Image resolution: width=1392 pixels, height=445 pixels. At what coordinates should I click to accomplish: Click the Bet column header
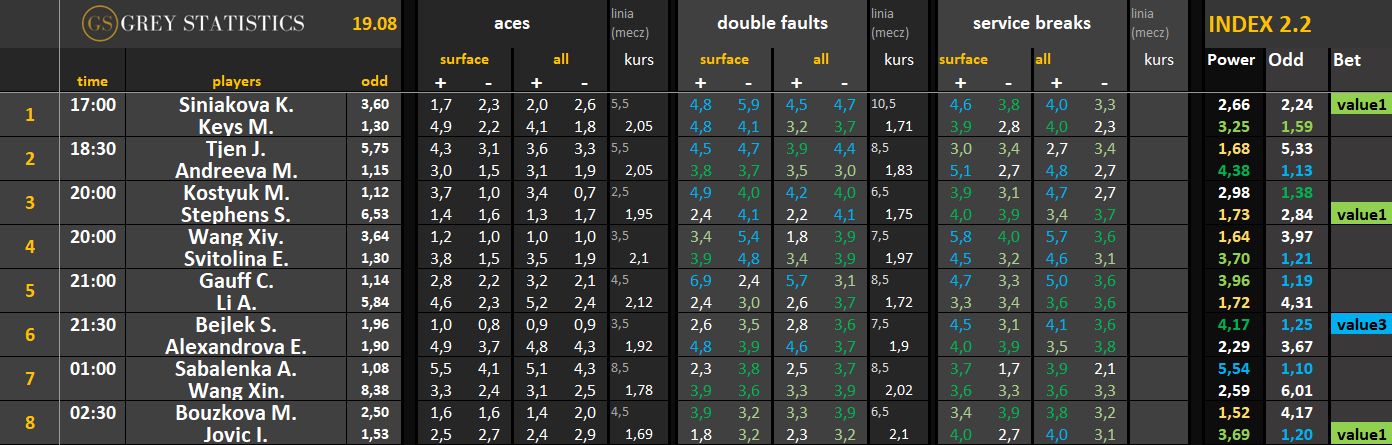point(1347,60)
